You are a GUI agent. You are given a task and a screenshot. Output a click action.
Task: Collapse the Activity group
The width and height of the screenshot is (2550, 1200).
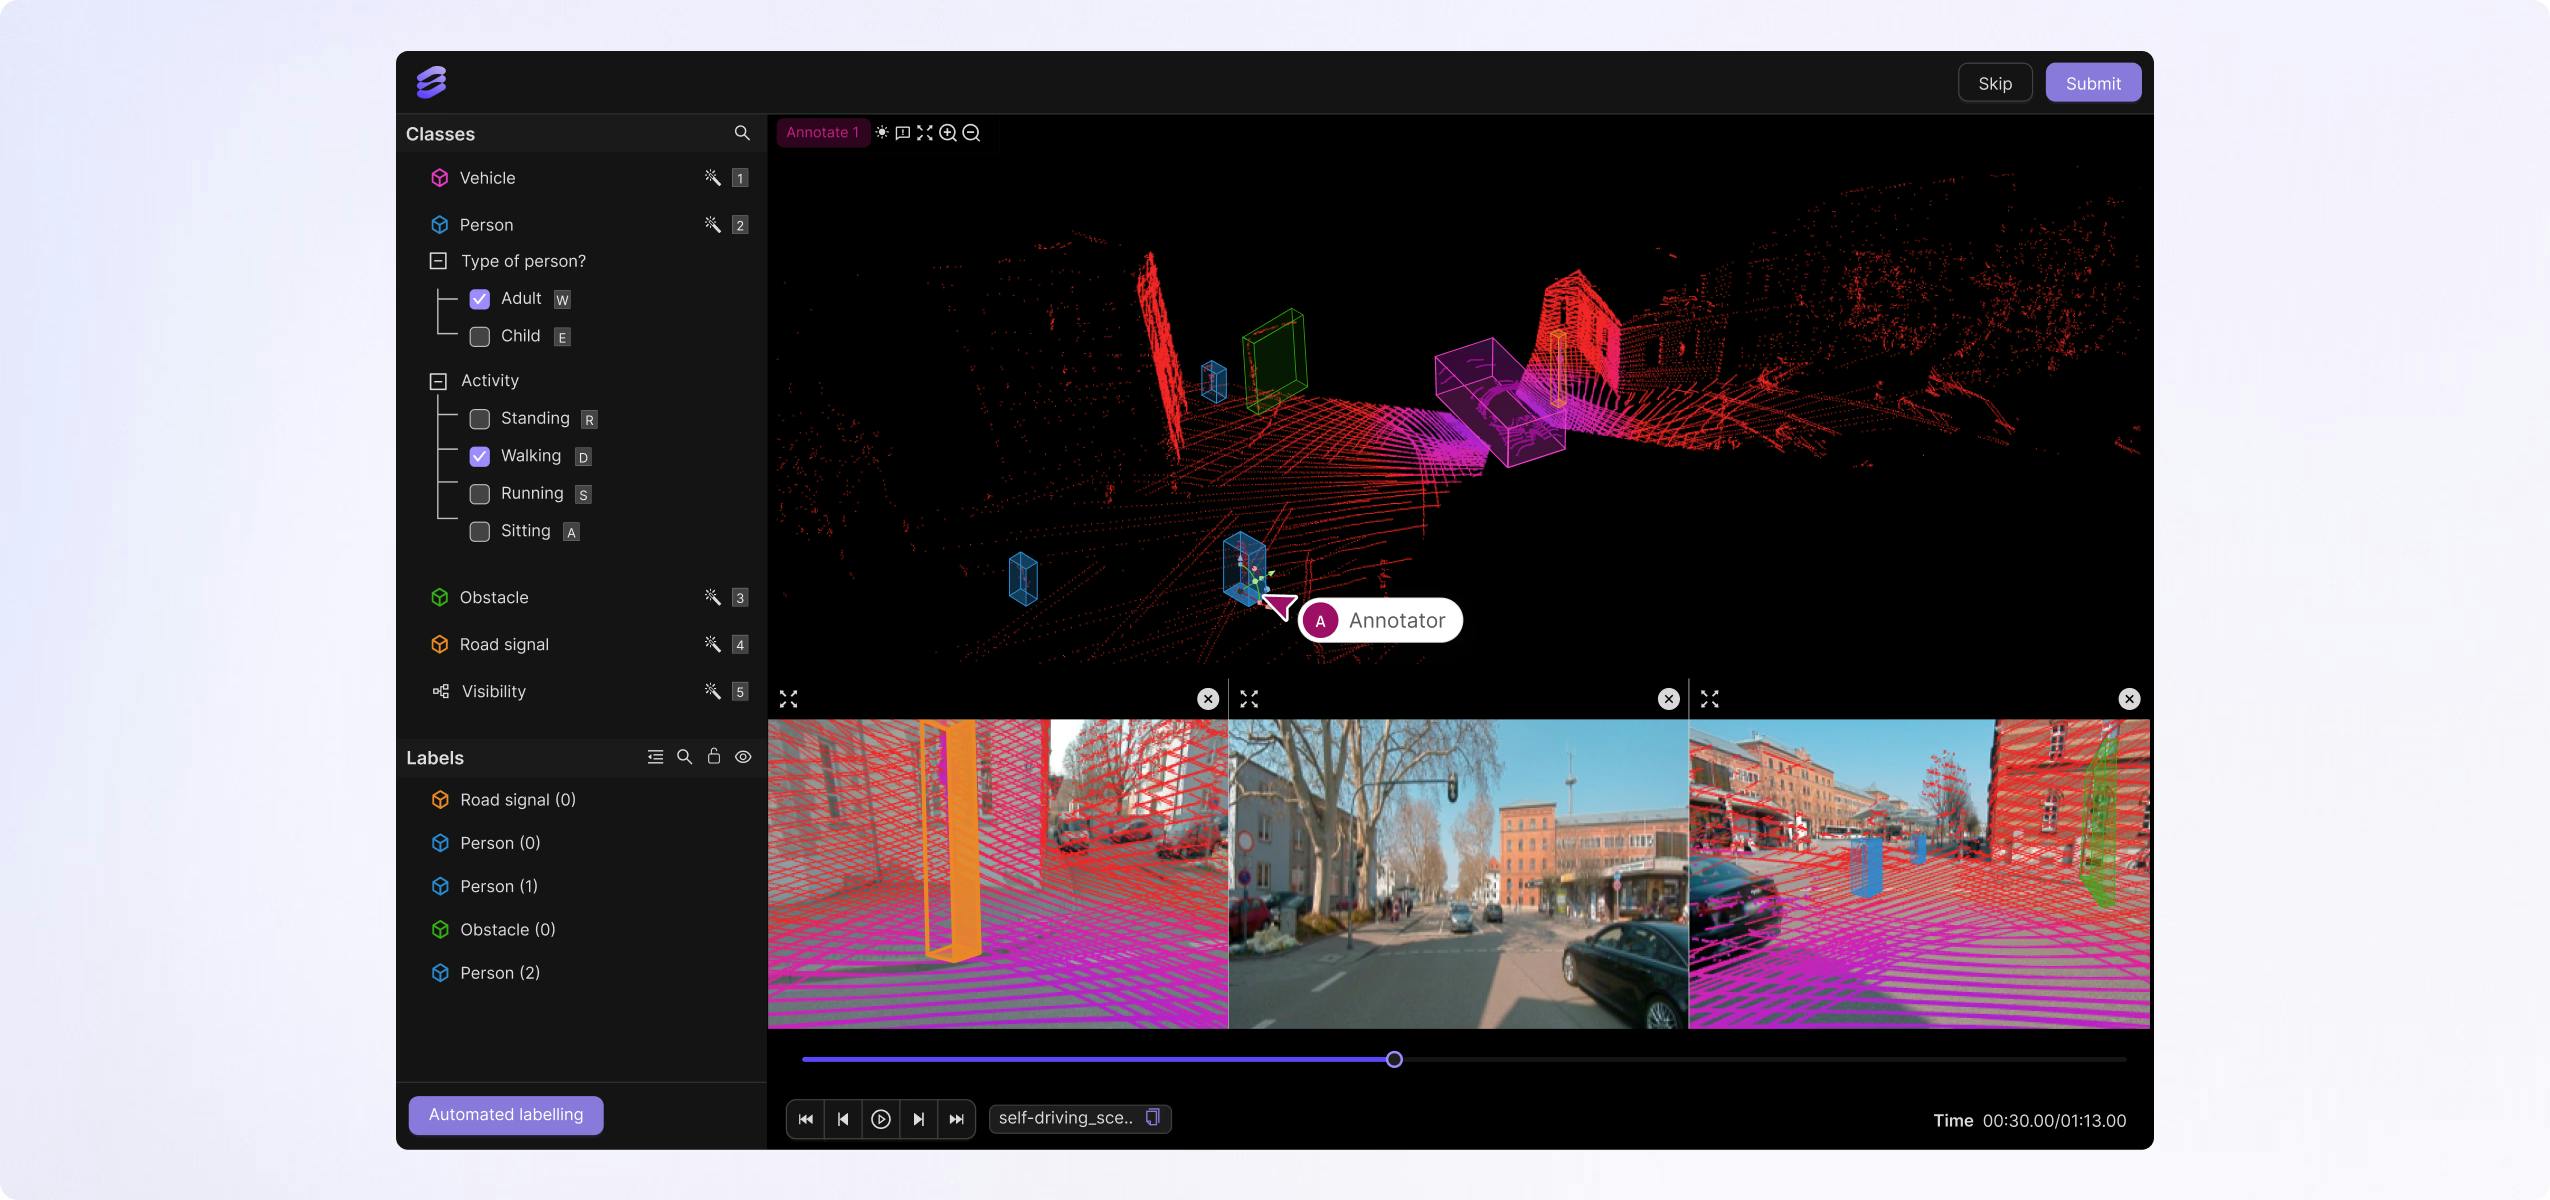[438, 380]
